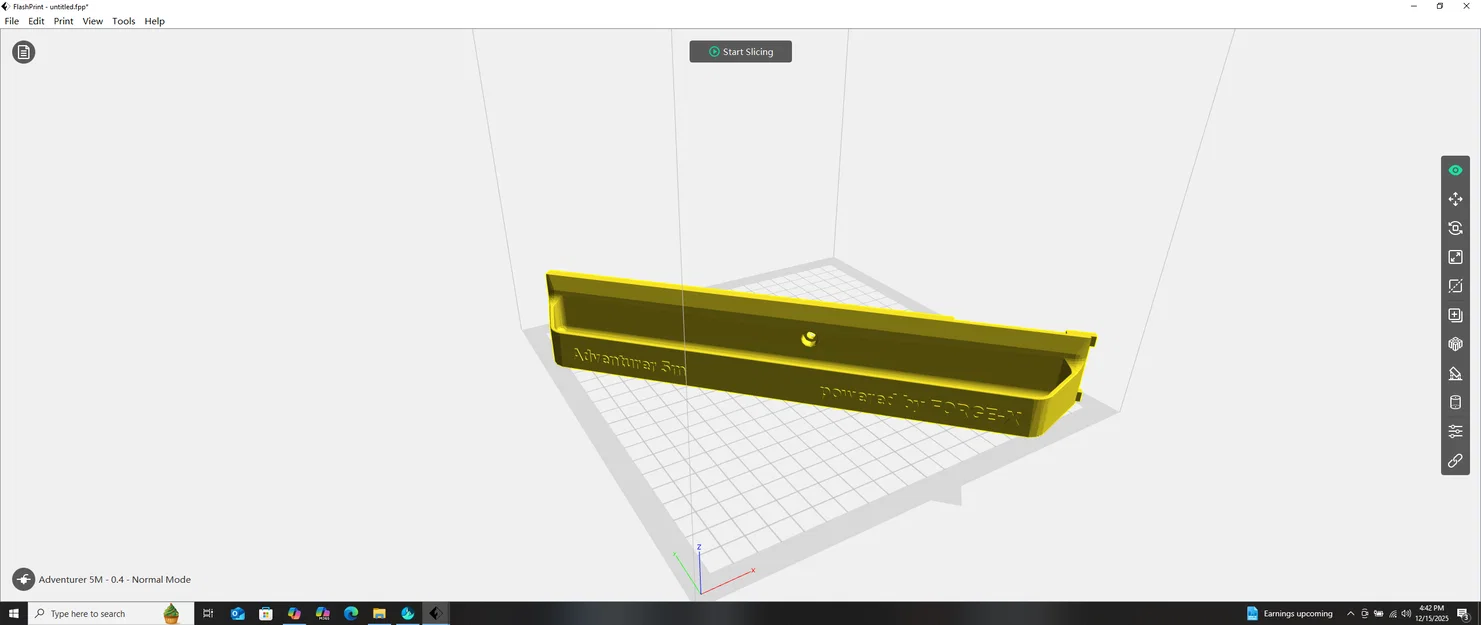Viewport: 1481px width, 625px height.
Task: Open File Explorer from the taskbar
Action: coord(379,613)
